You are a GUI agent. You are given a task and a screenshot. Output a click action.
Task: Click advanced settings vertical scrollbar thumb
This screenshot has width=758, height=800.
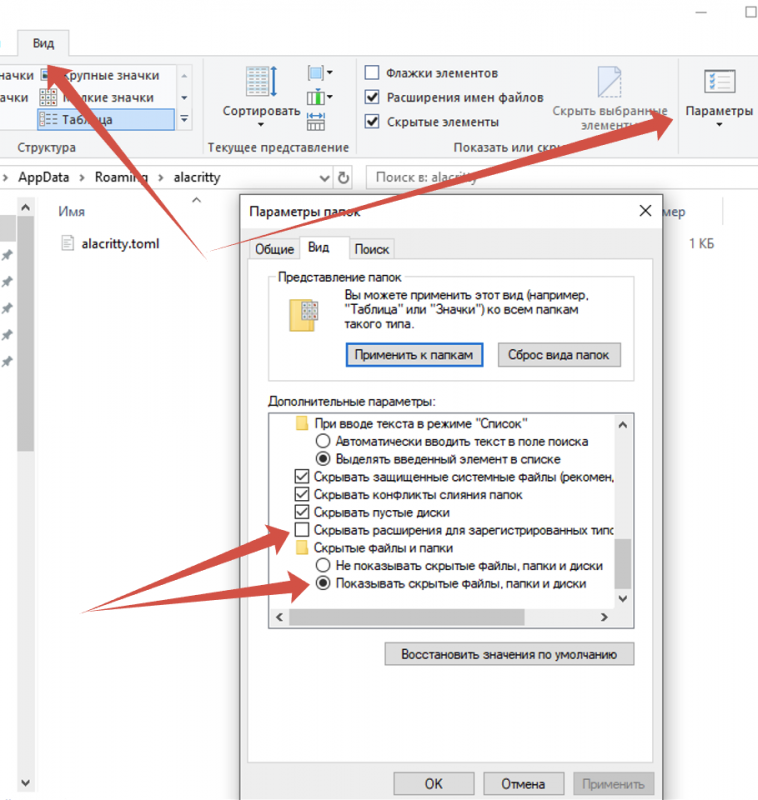[x=623, y=563]
